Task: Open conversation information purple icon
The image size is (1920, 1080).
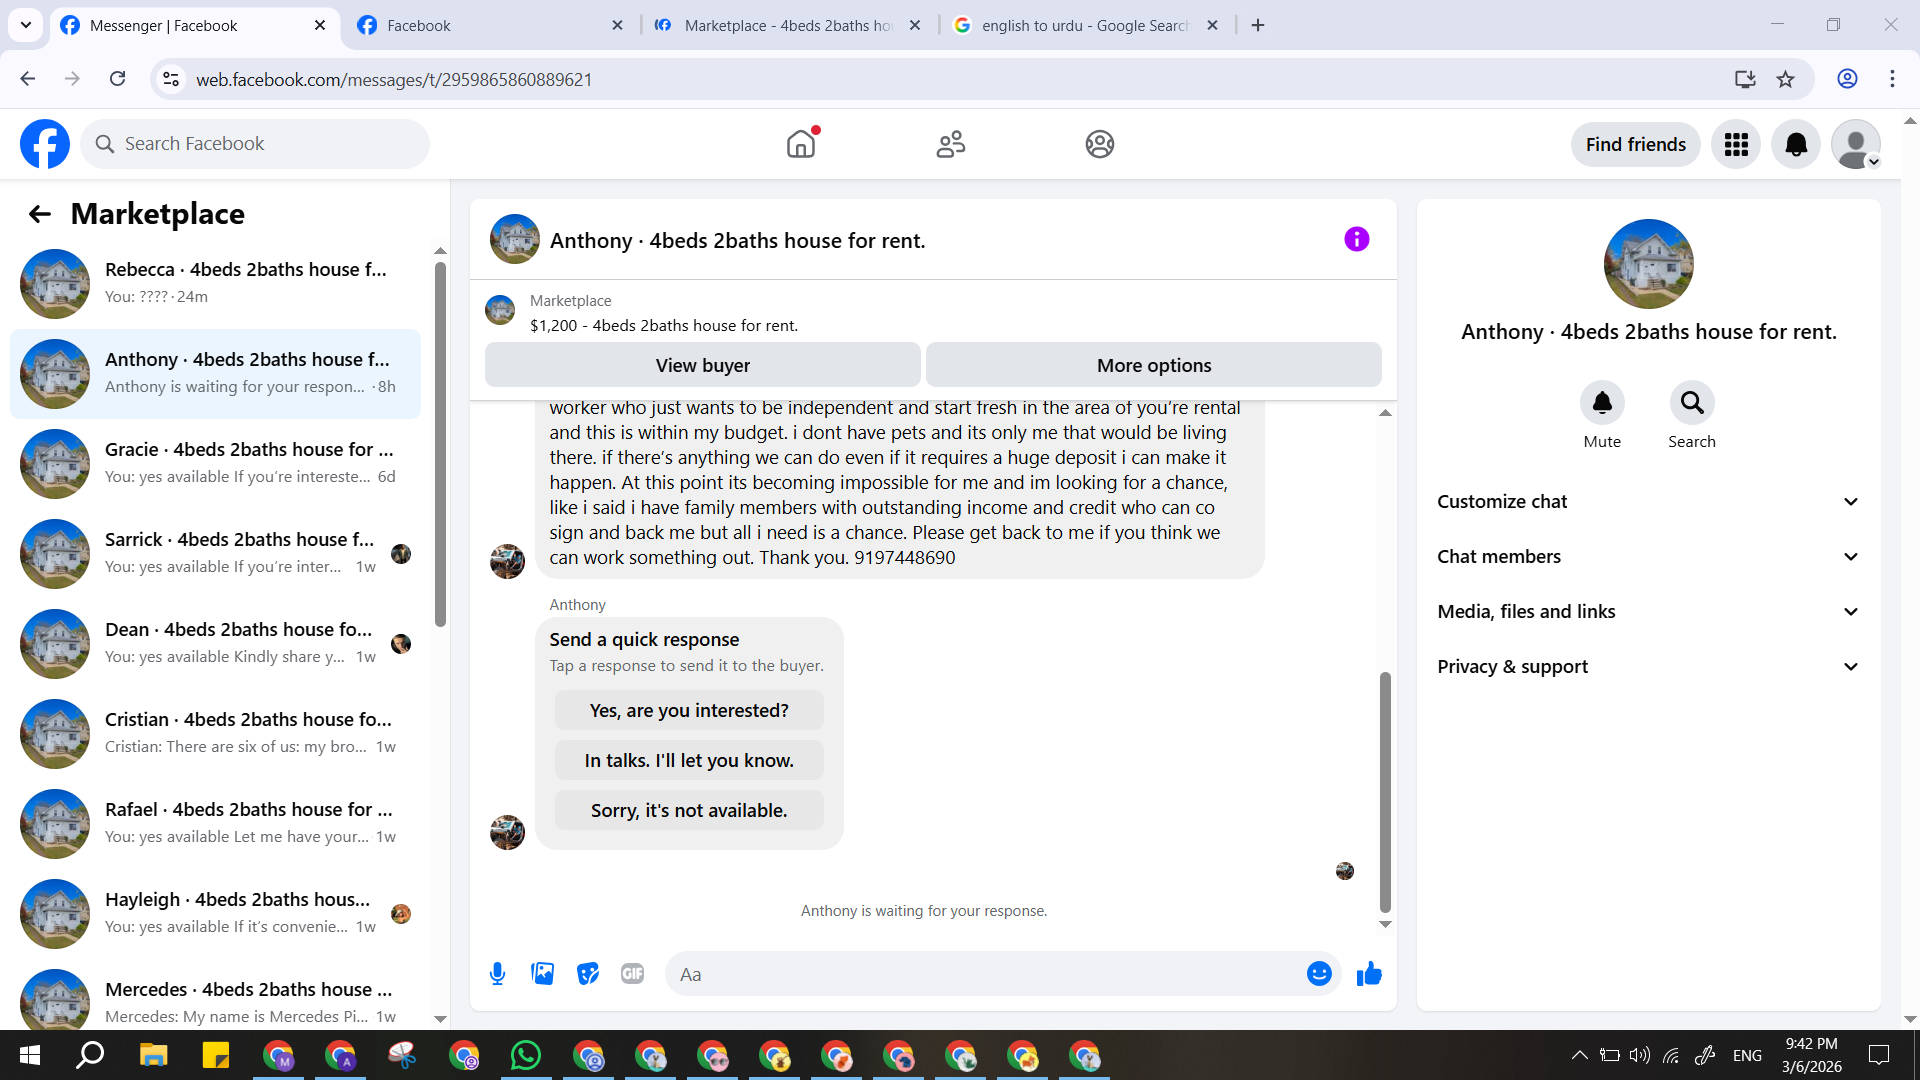Action: pyautogui.click(x=1356, y=239)
